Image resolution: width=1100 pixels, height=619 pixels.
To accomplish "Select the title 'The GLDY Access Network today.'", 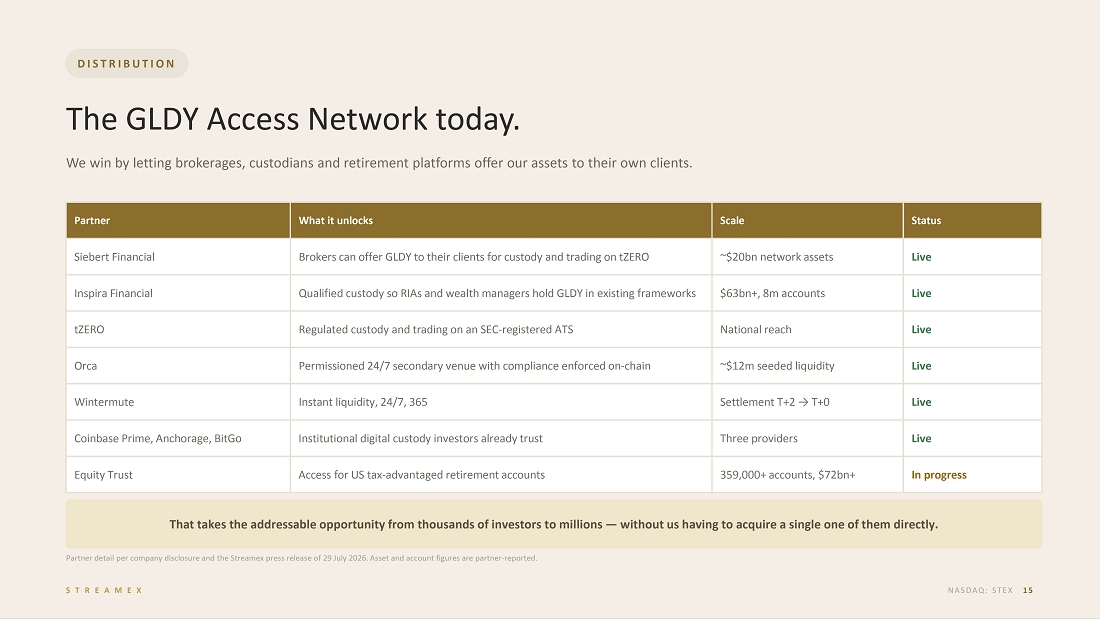I will [293, 119].
